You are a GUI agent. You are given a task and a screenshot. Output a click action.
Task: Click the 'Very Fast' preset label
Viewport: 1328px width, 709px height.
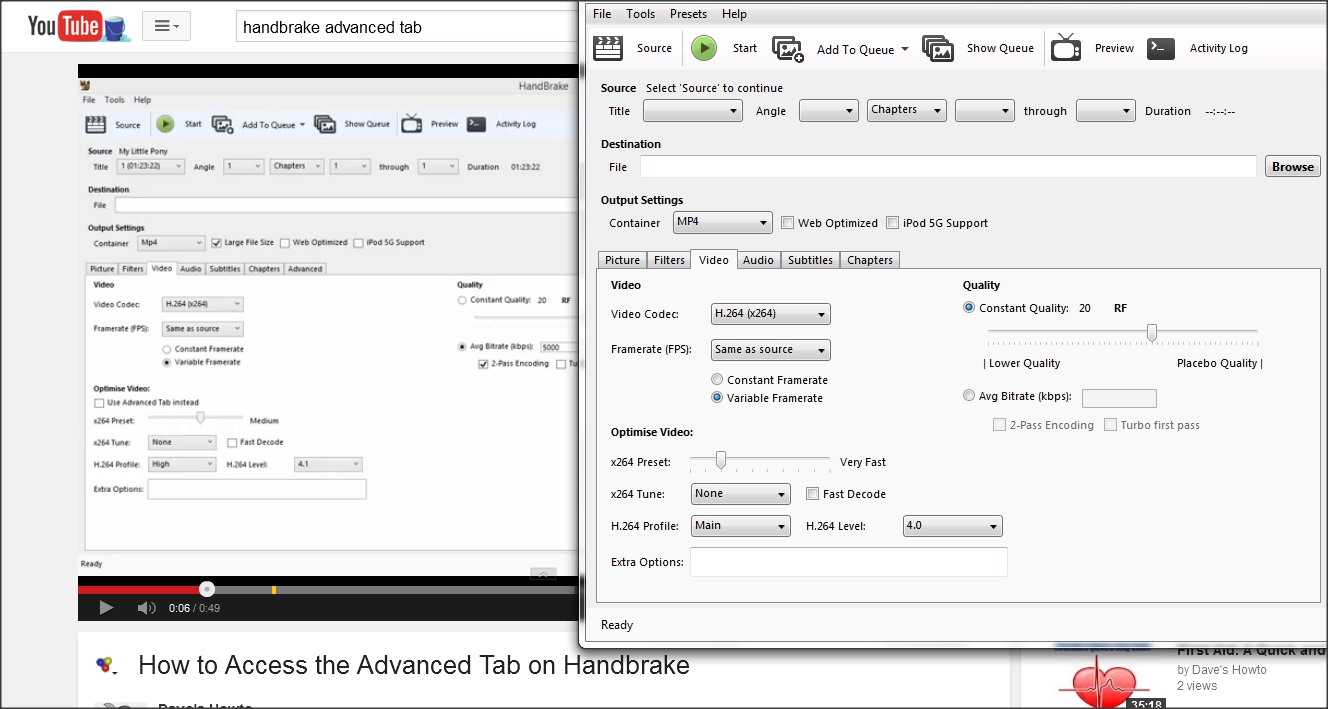[863, 462]
